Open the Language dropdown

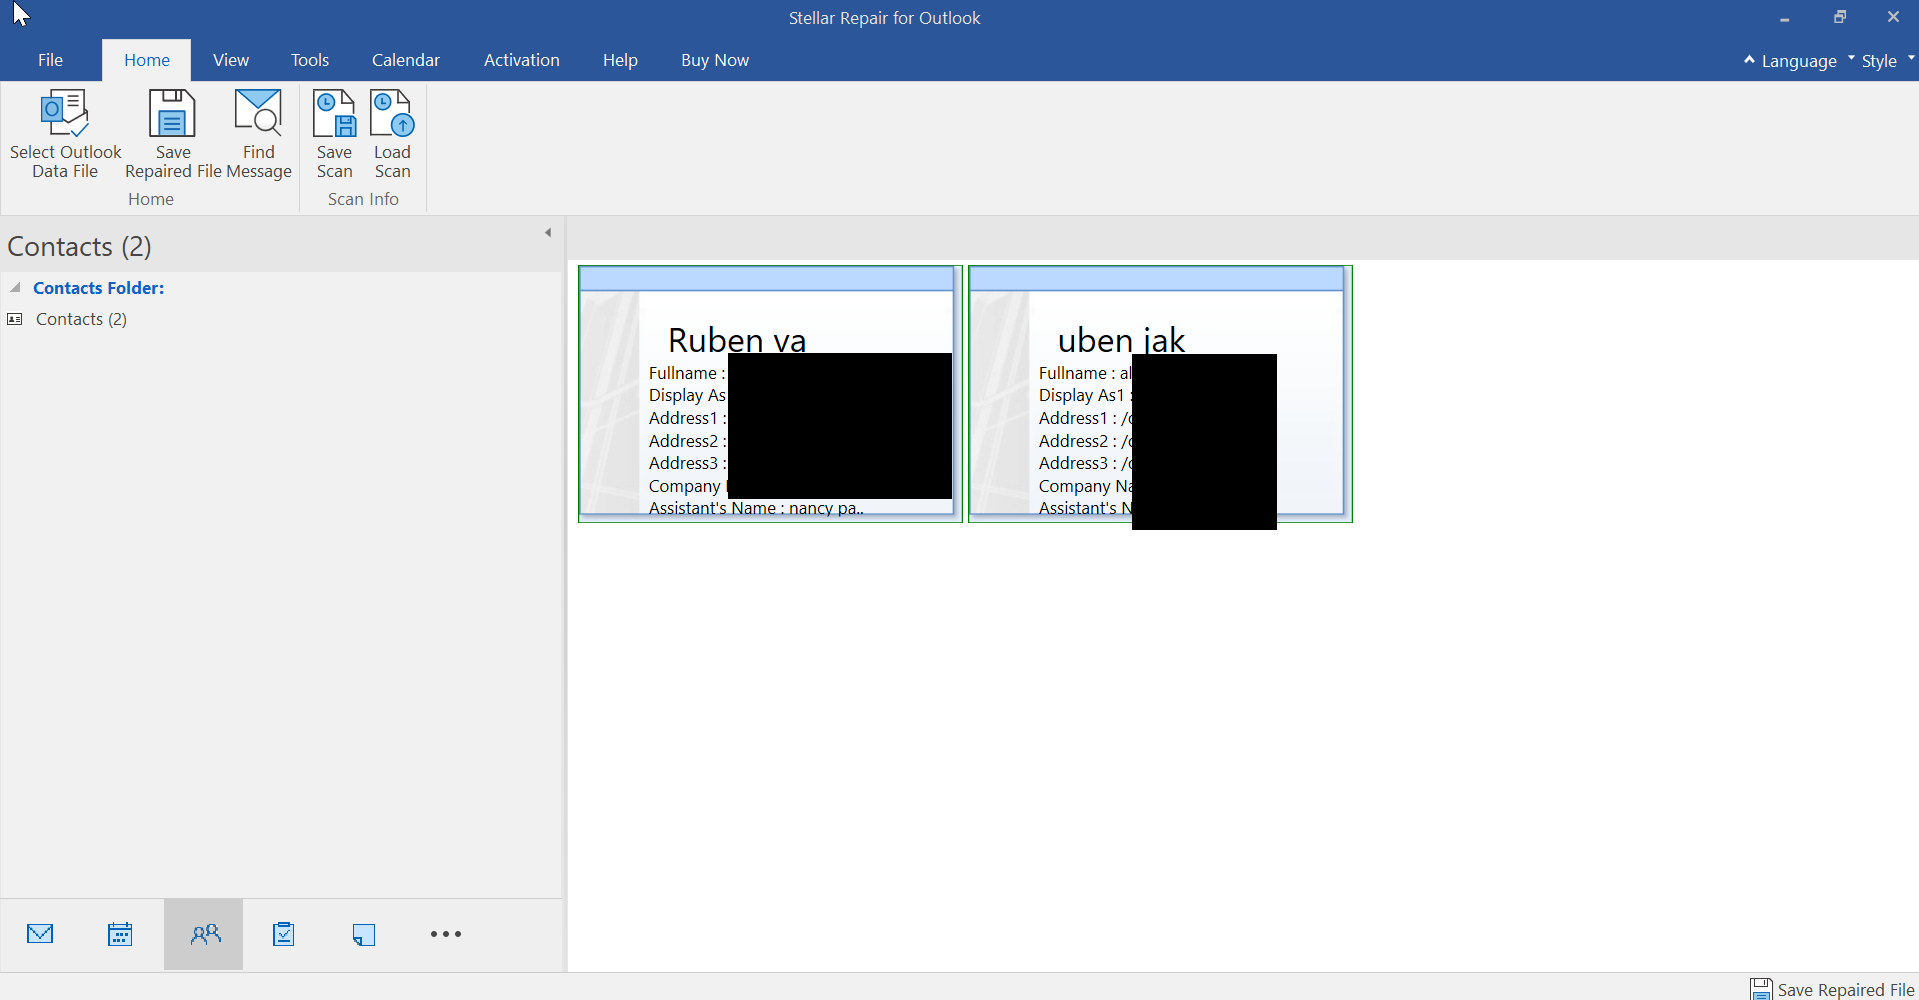pyautogui.click(x=1808, y=61)
